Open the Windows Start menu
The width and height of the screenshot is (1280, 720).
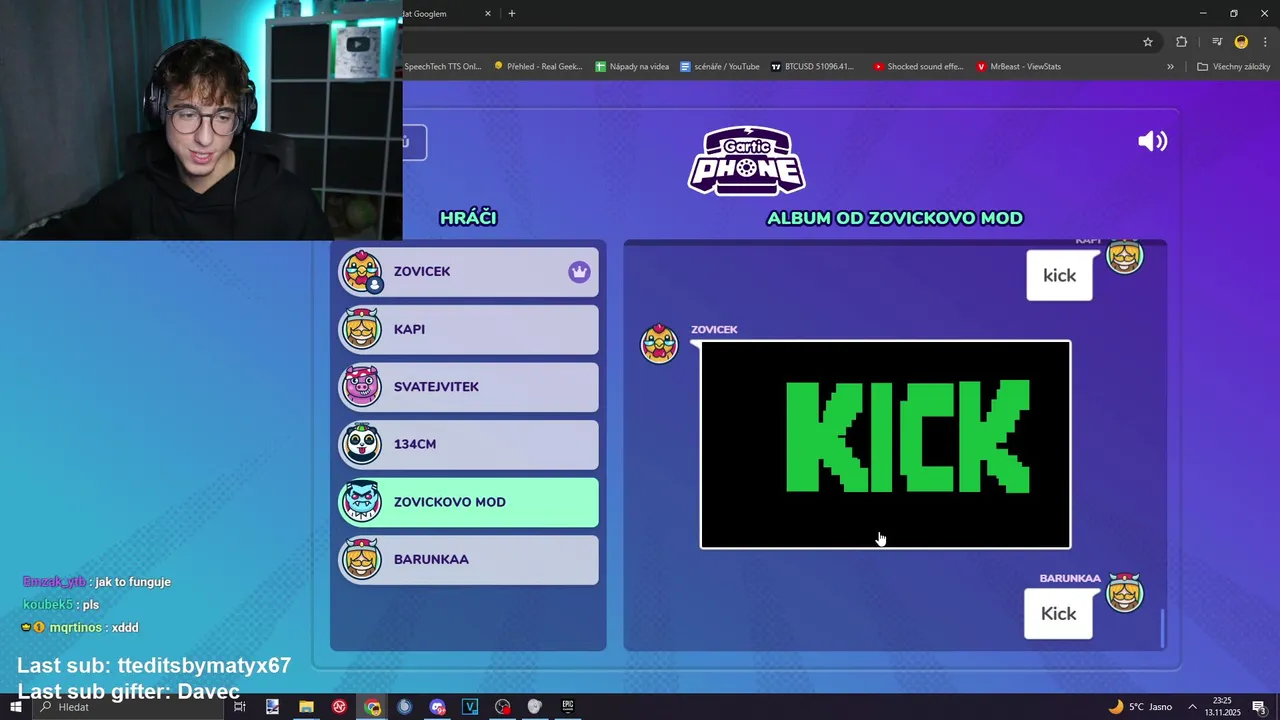coord(15,707)
